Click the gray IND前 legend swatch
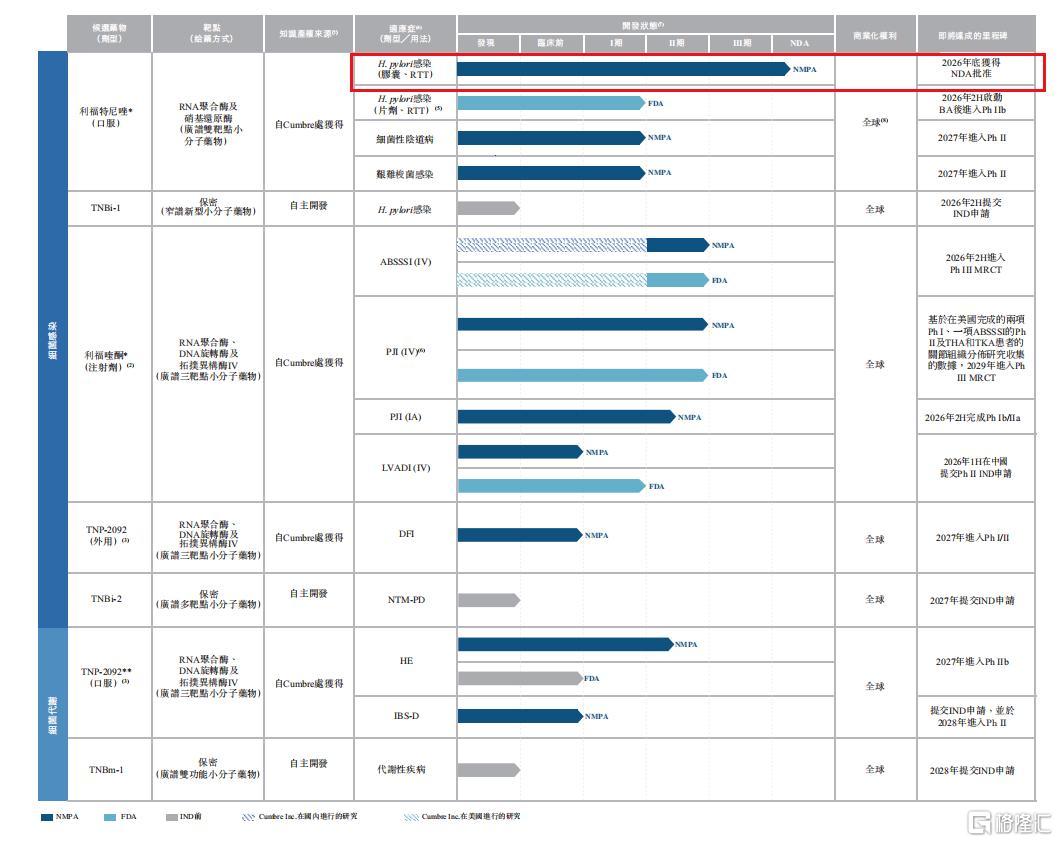The width and height of the screenshot is (1058, 842). pyautogui.click(x=171, y=817)
